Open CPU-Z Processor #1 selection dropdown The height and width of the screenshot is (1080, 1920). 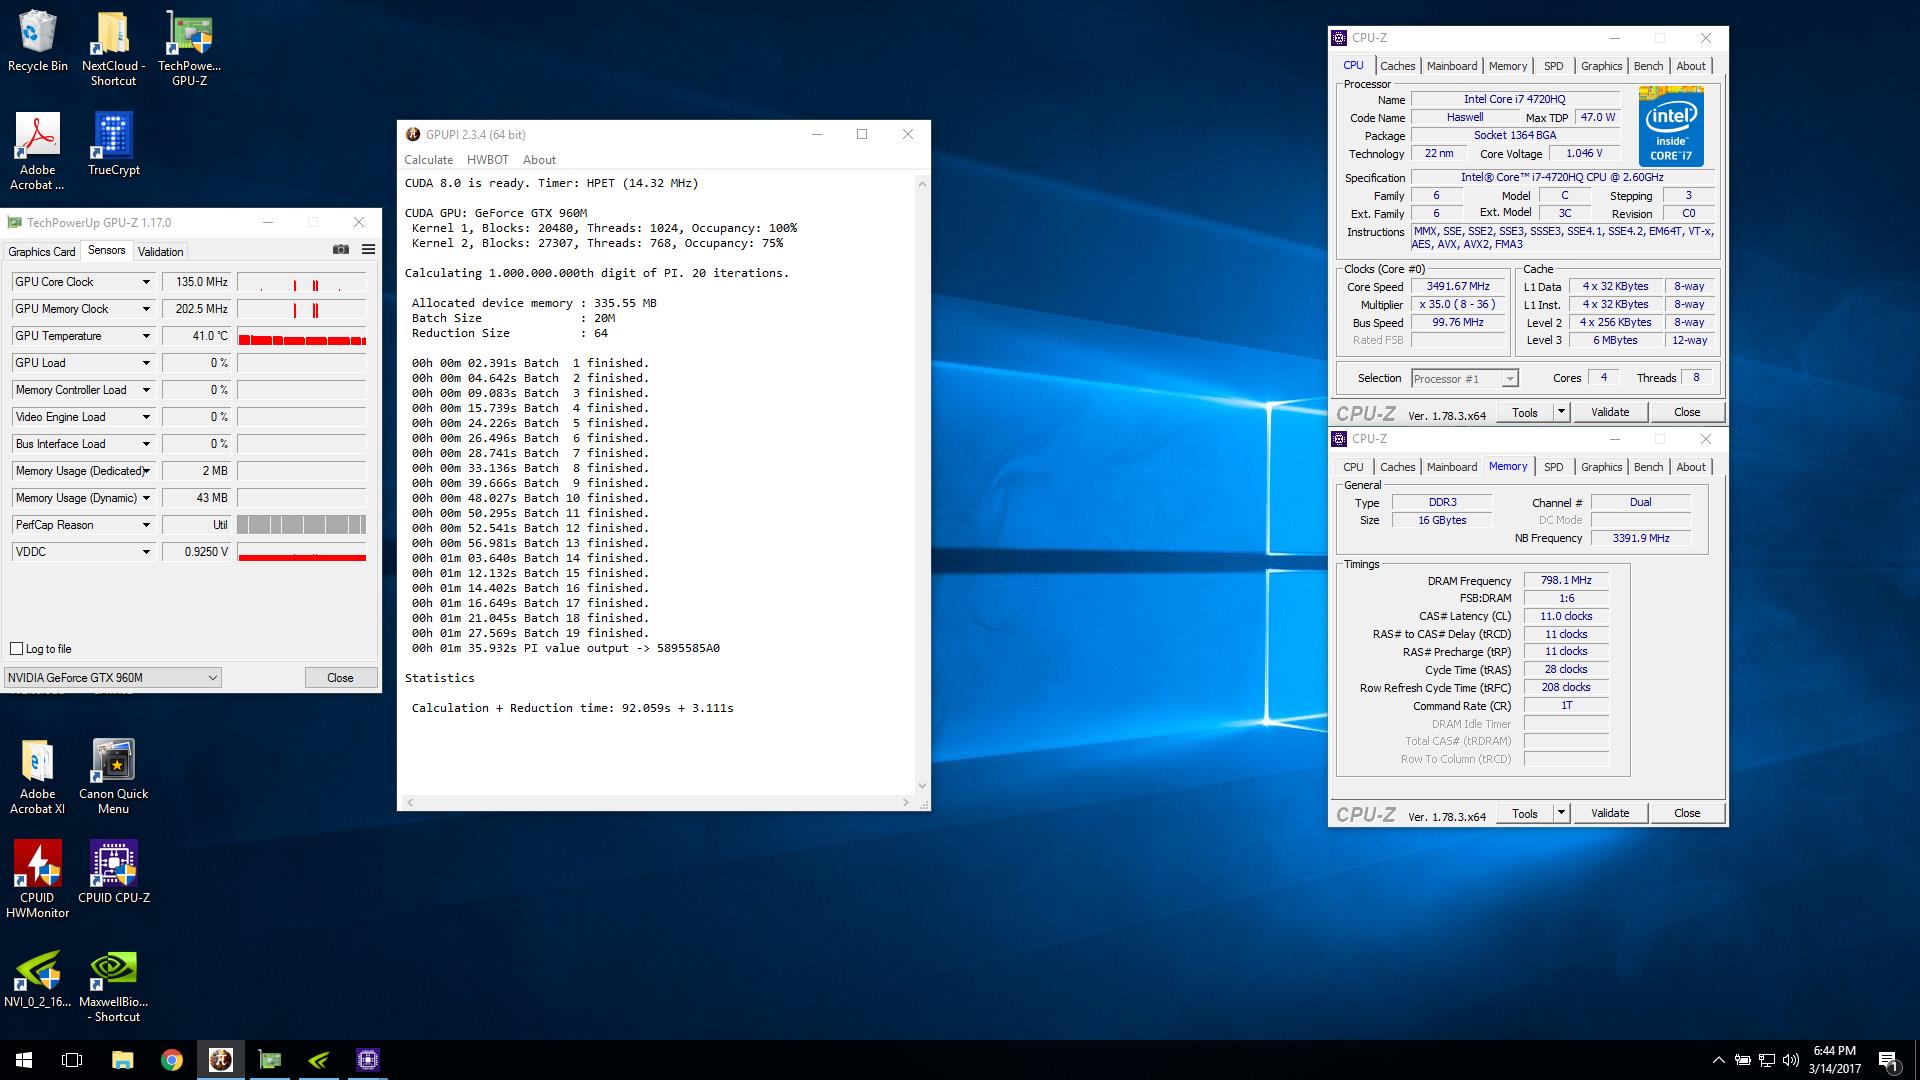point(1465,379)
